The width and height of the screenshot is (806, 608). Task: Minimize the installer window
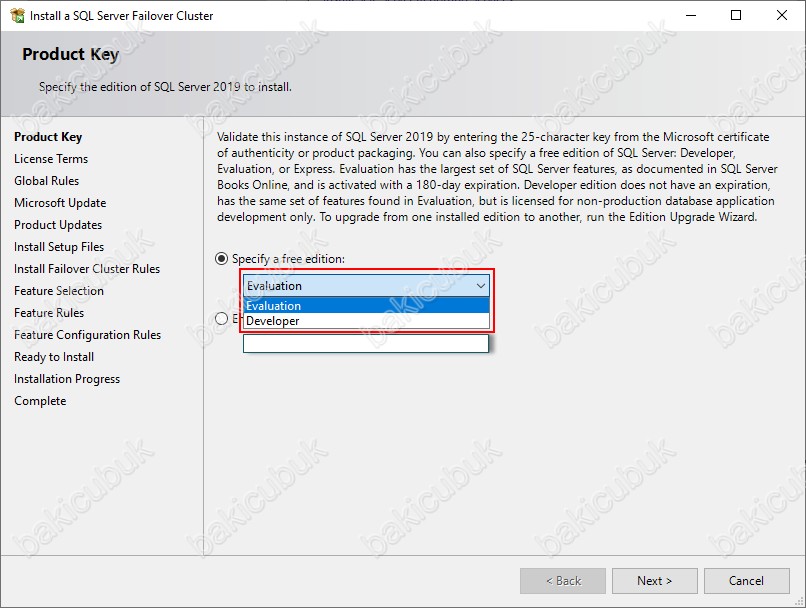[x=691, y=15]
